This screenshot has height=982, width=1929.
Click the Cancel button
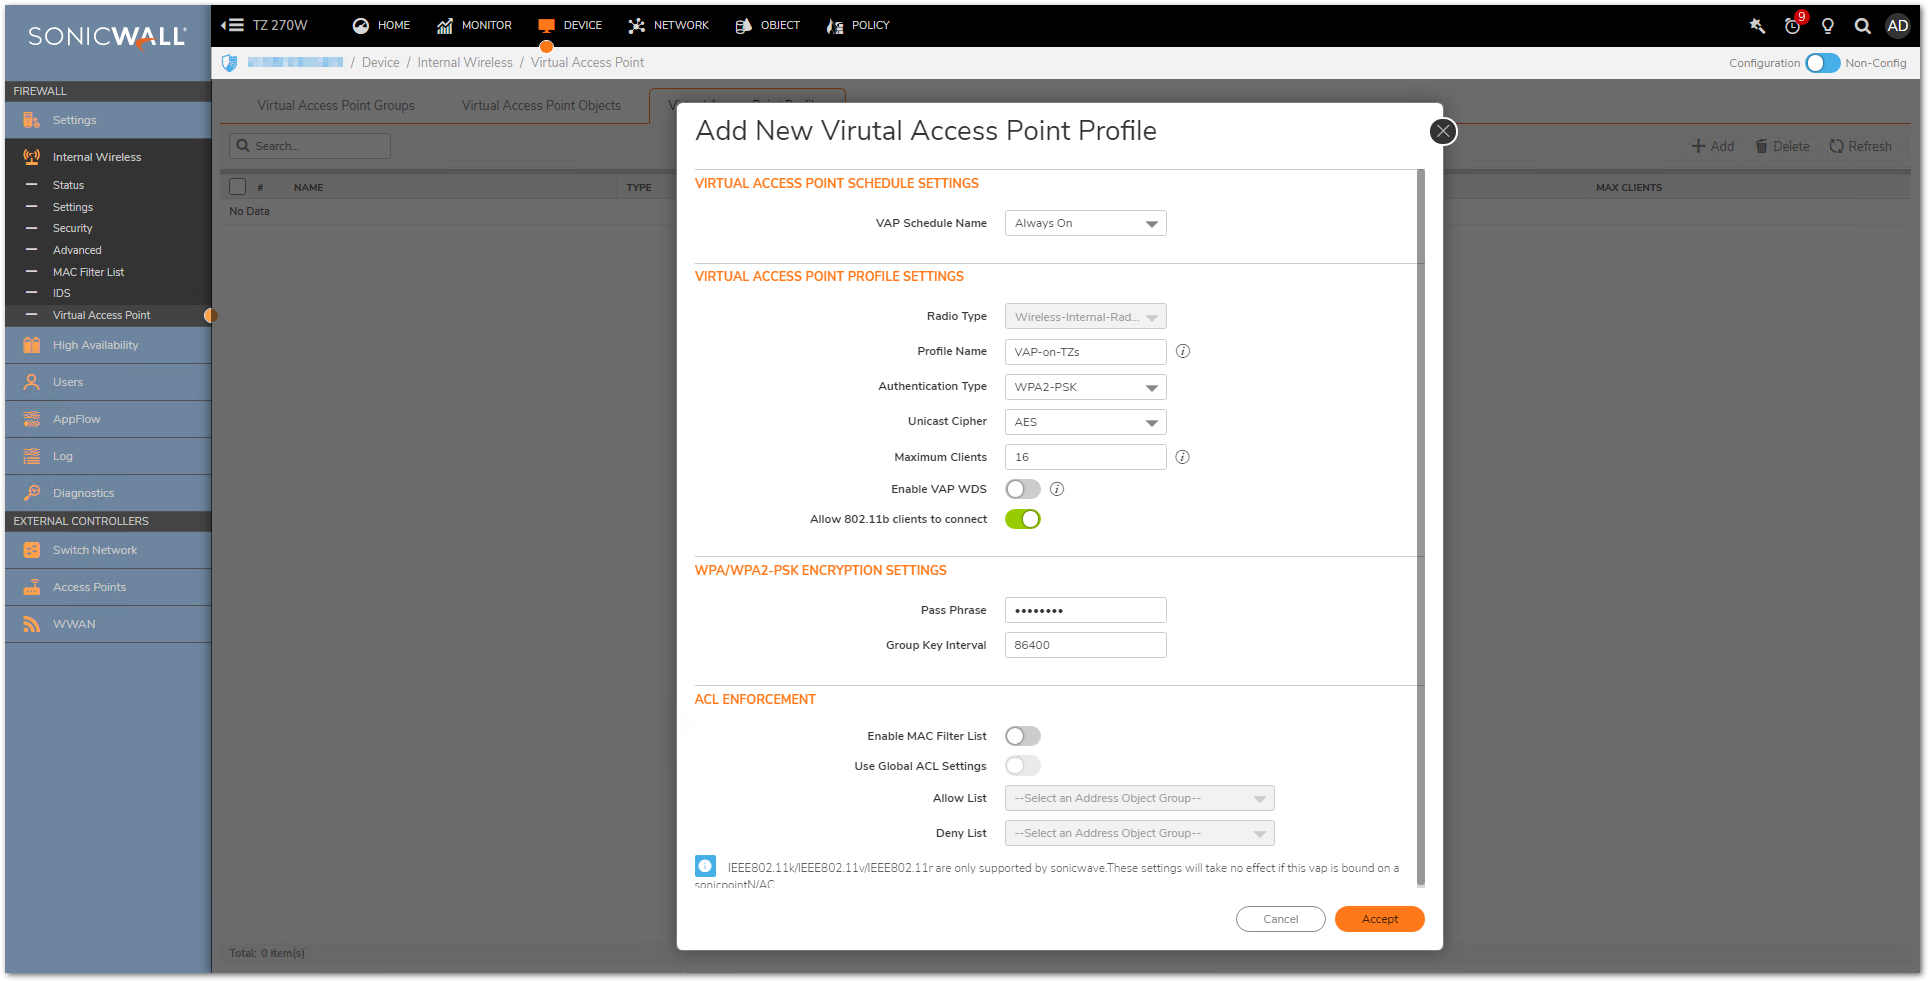(1280, 919)
